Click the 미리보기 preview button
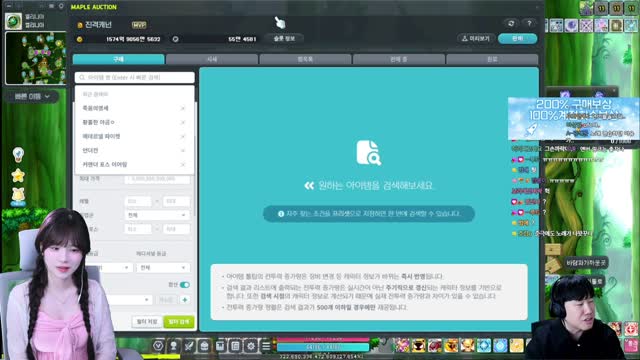This screenshot has width=640, height=360. pos(476,38)
